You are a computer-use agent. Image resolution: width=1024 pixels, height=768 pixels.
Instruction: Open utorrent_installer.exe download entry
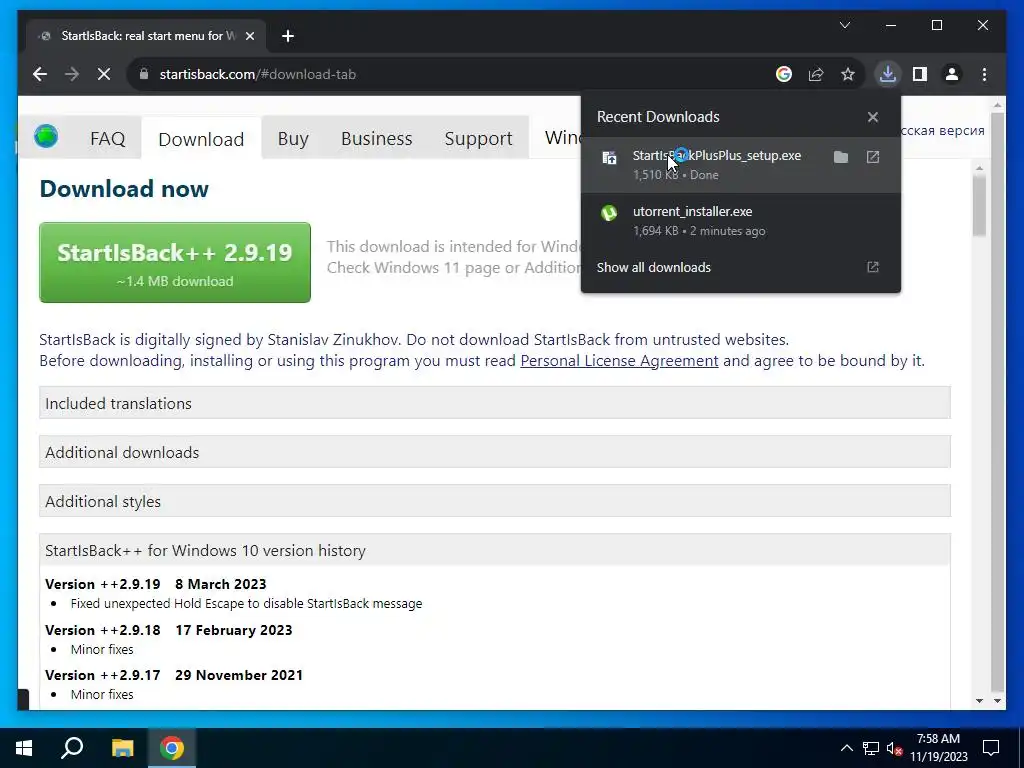coord(741,221)
